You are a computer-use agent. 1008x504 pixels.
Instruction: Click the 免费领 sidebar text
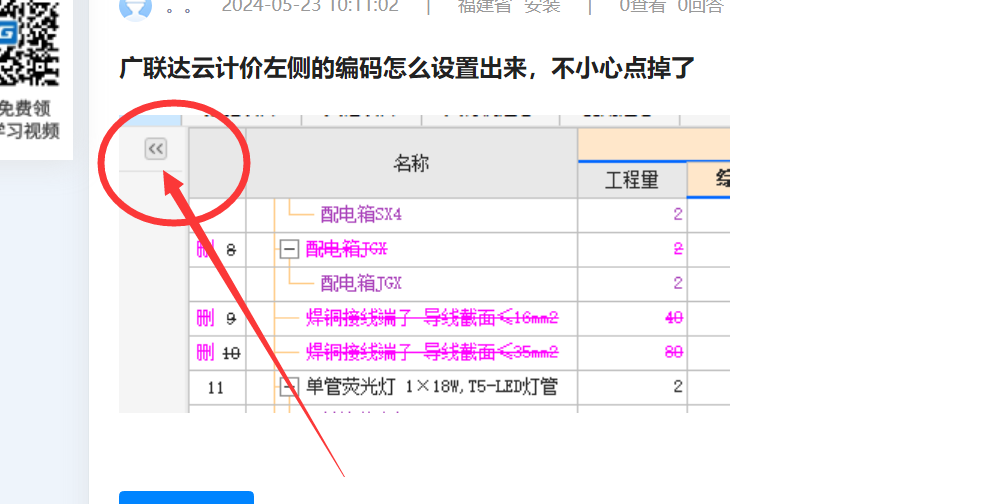pos(25,108)
